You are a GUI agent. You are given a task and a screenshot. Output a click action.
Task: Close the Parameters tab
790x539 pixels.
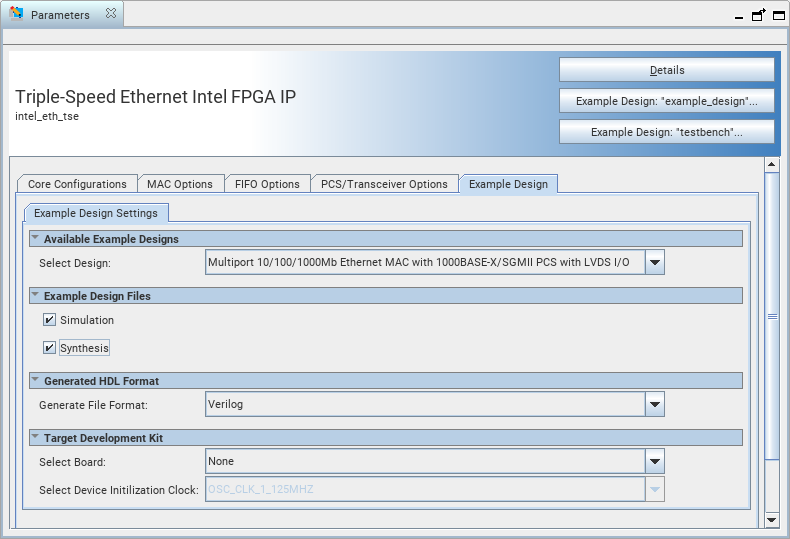(x=111, y=15)
